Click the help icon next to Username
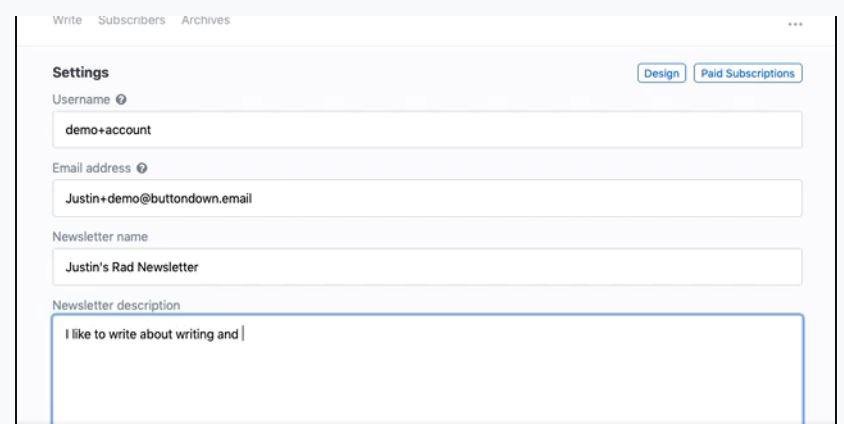844x424 pixels. coord(121,100)
